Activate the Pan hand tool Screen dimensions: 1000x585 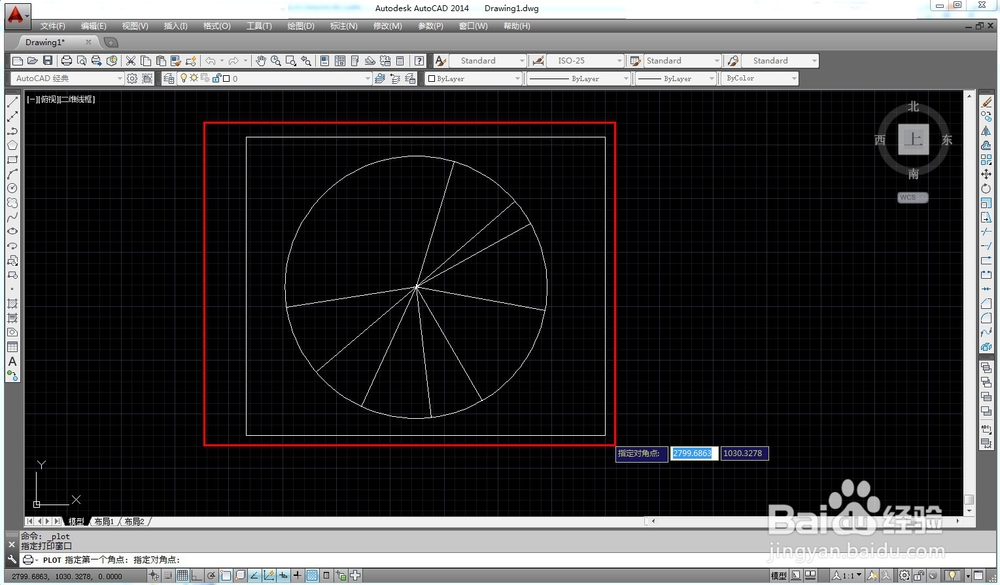click(x=261, y=61)
